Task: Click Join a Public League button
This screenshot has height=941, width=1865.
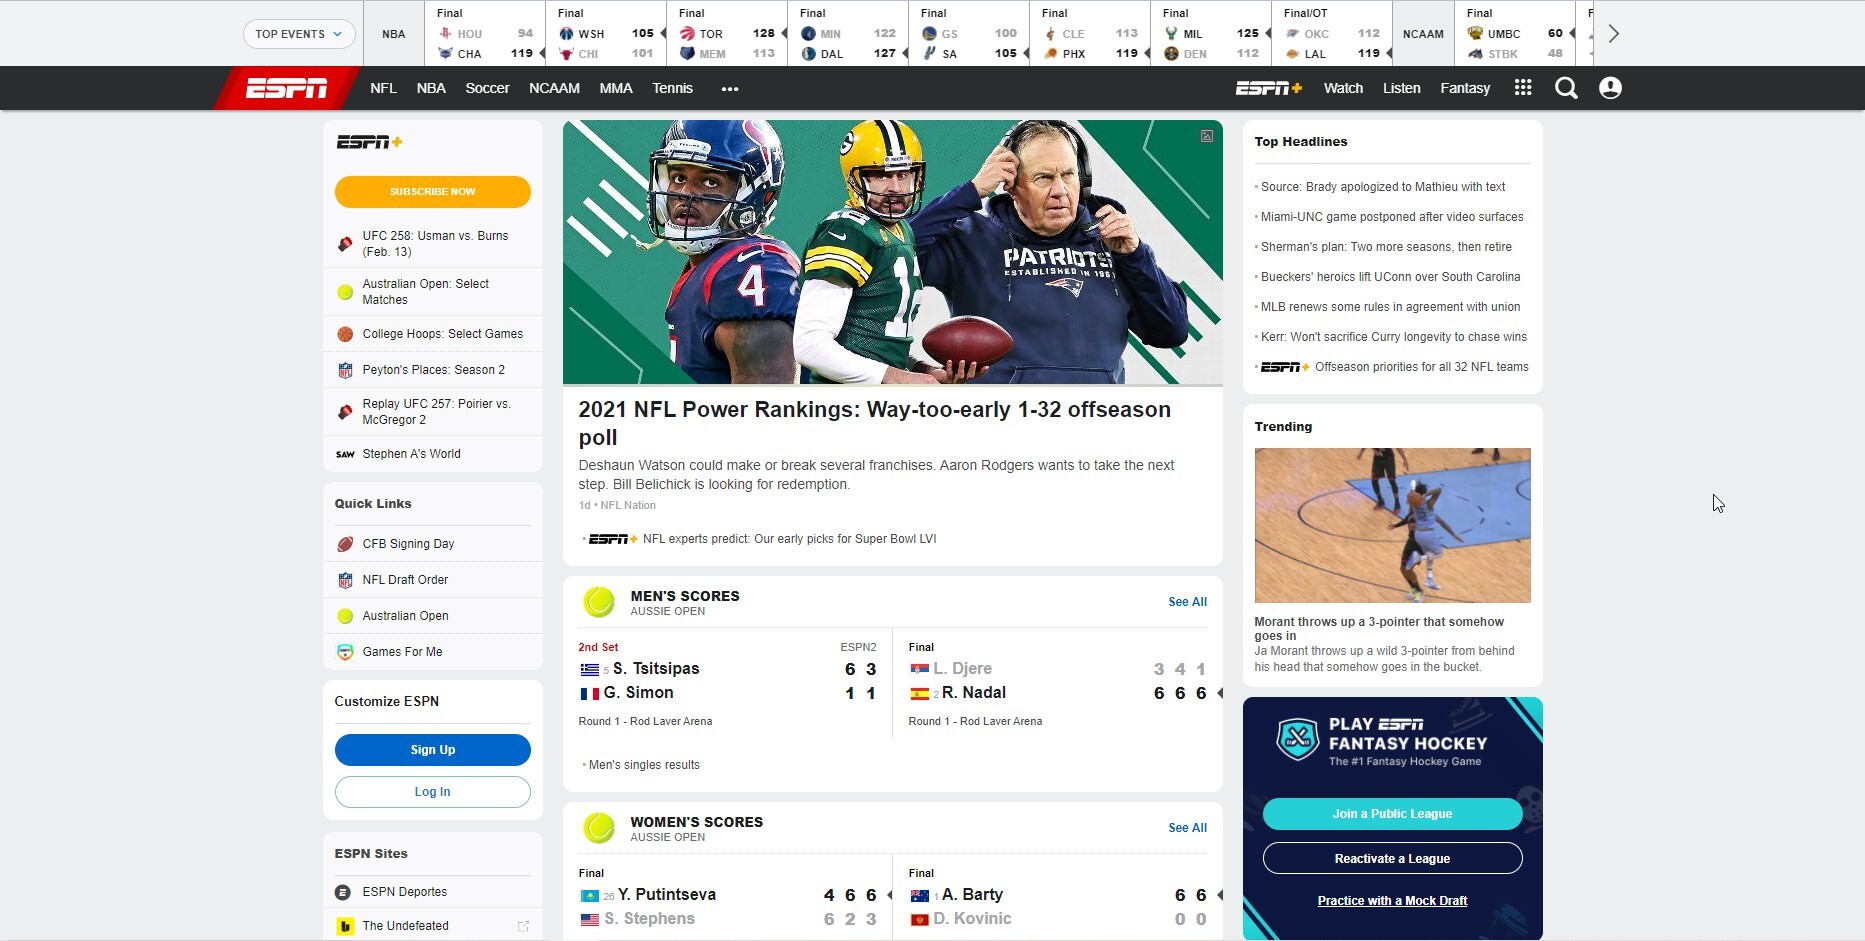Action: click(x=1392, y=814)
